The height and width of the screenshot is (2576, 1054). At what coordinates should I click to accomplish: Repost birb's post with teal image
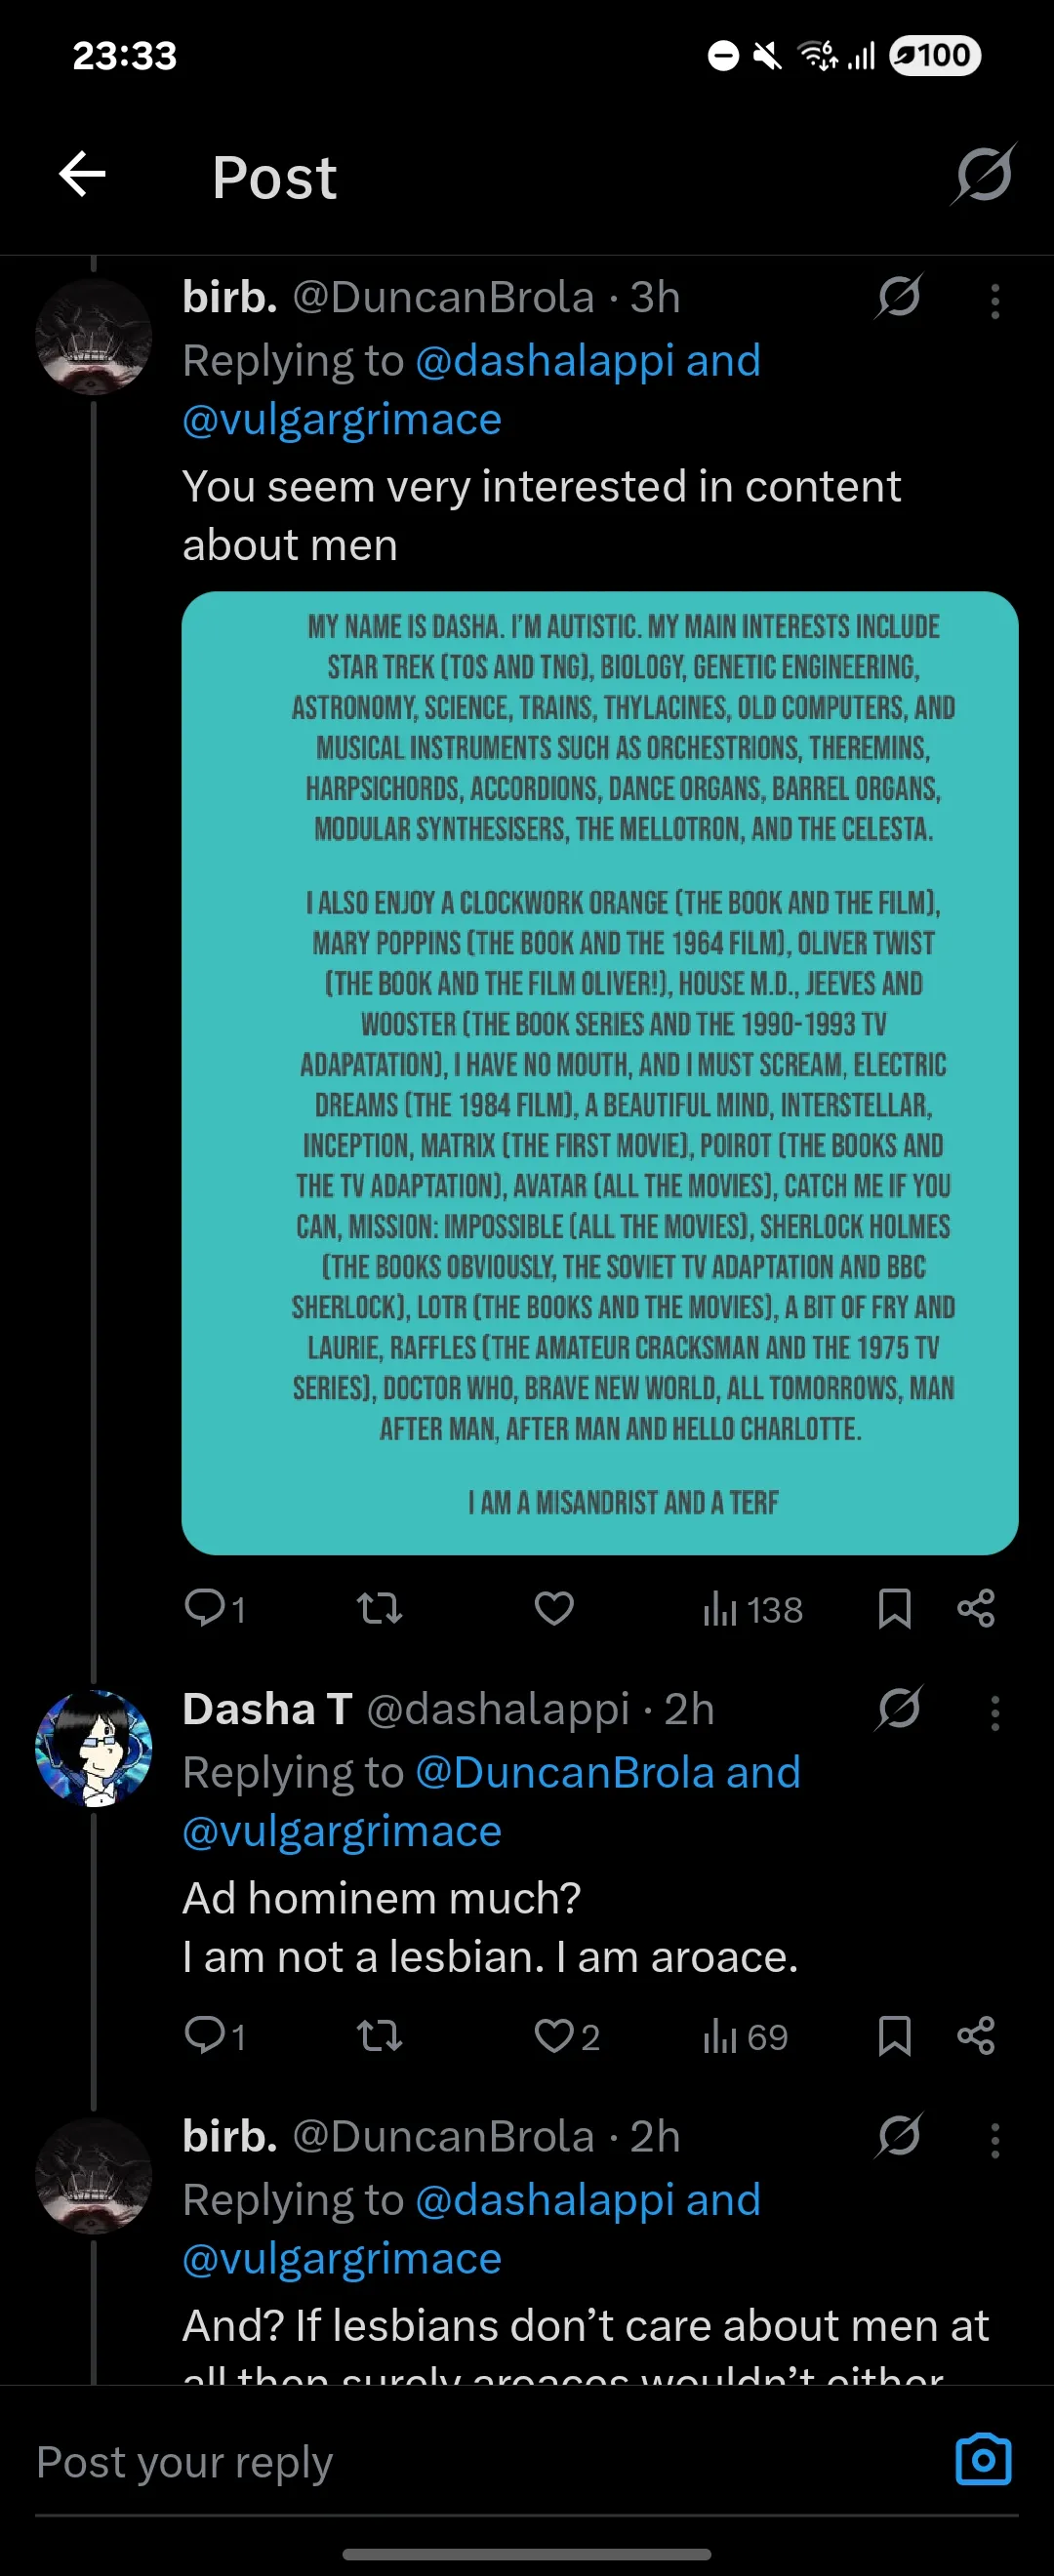click(x=379, y=1609)
